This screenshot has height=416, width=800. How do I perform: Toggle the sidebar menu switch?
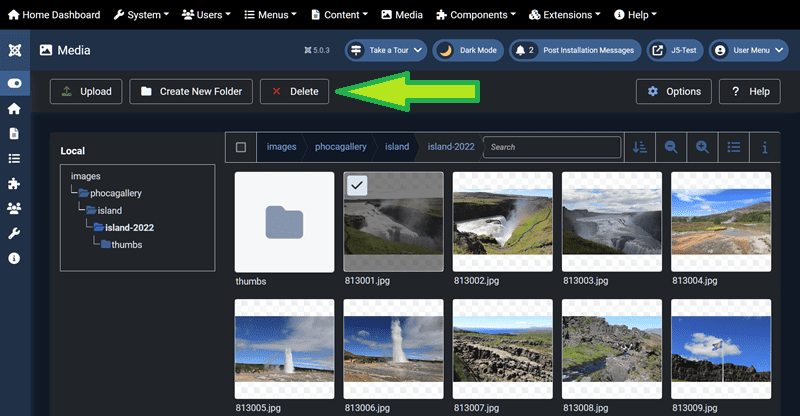[x=14, y=83]
